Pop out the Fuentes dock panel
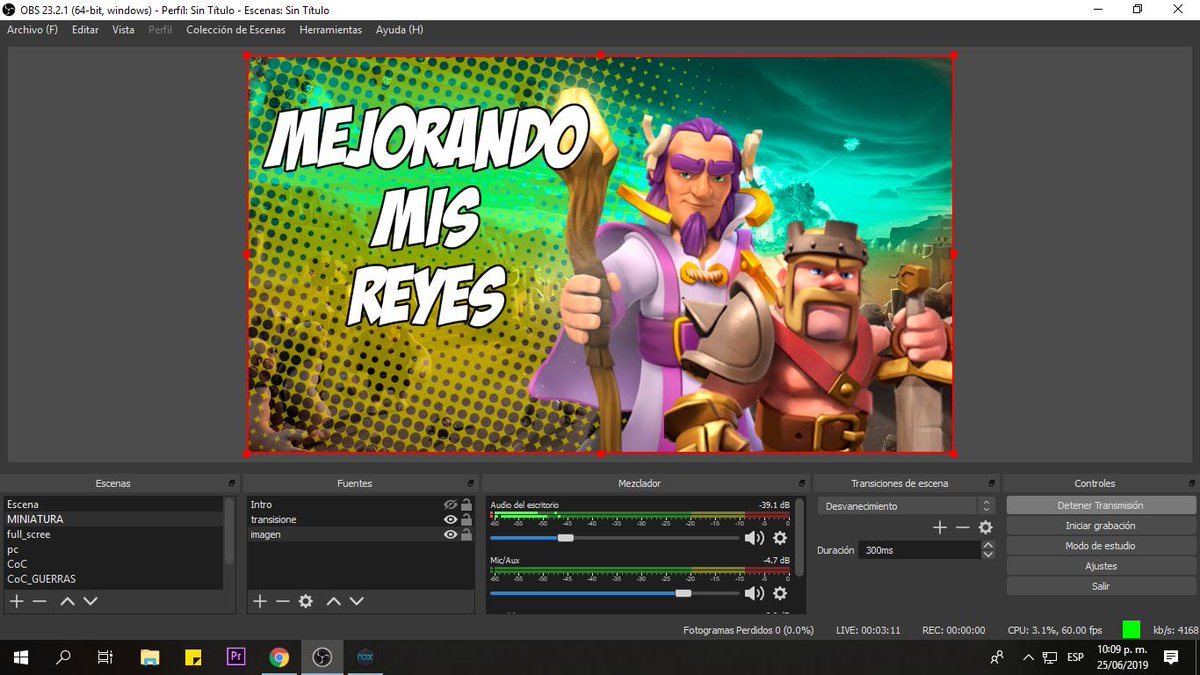Viewport: 1200px width, 675px height. [470, 483]
